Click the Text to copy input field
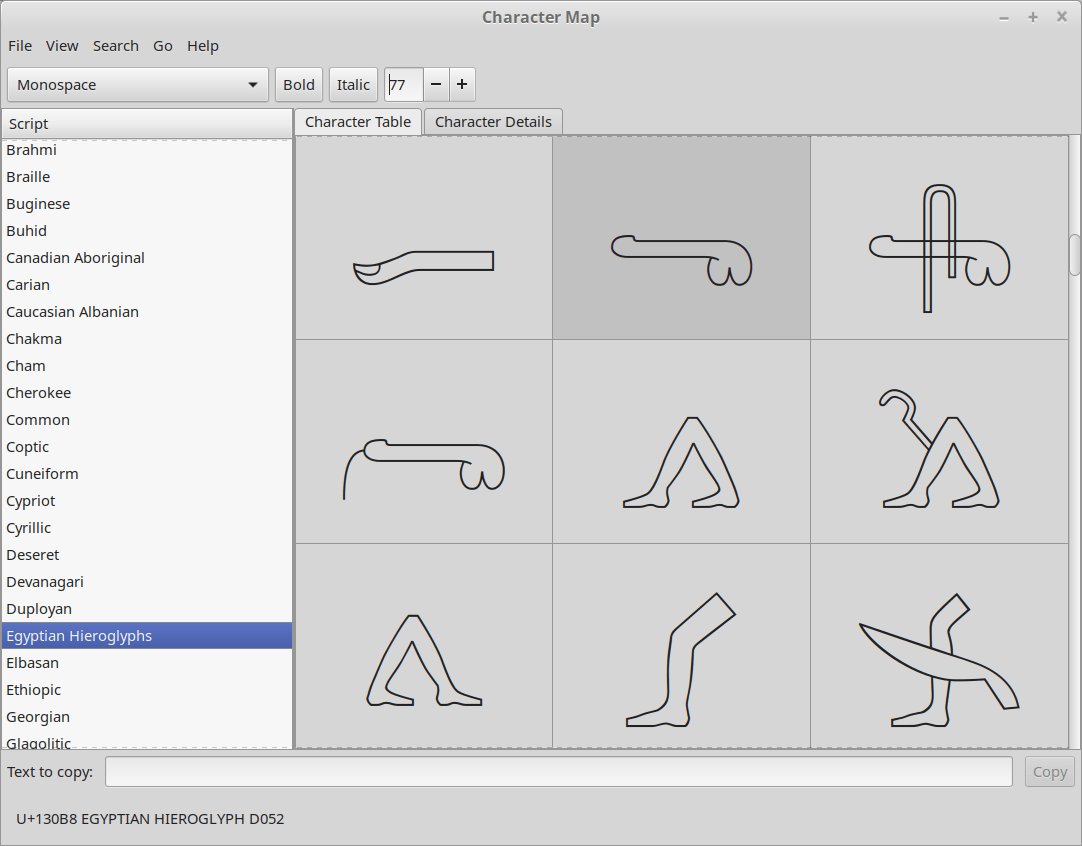This screenshot has height=846, width=1082. tap(558, 772)
